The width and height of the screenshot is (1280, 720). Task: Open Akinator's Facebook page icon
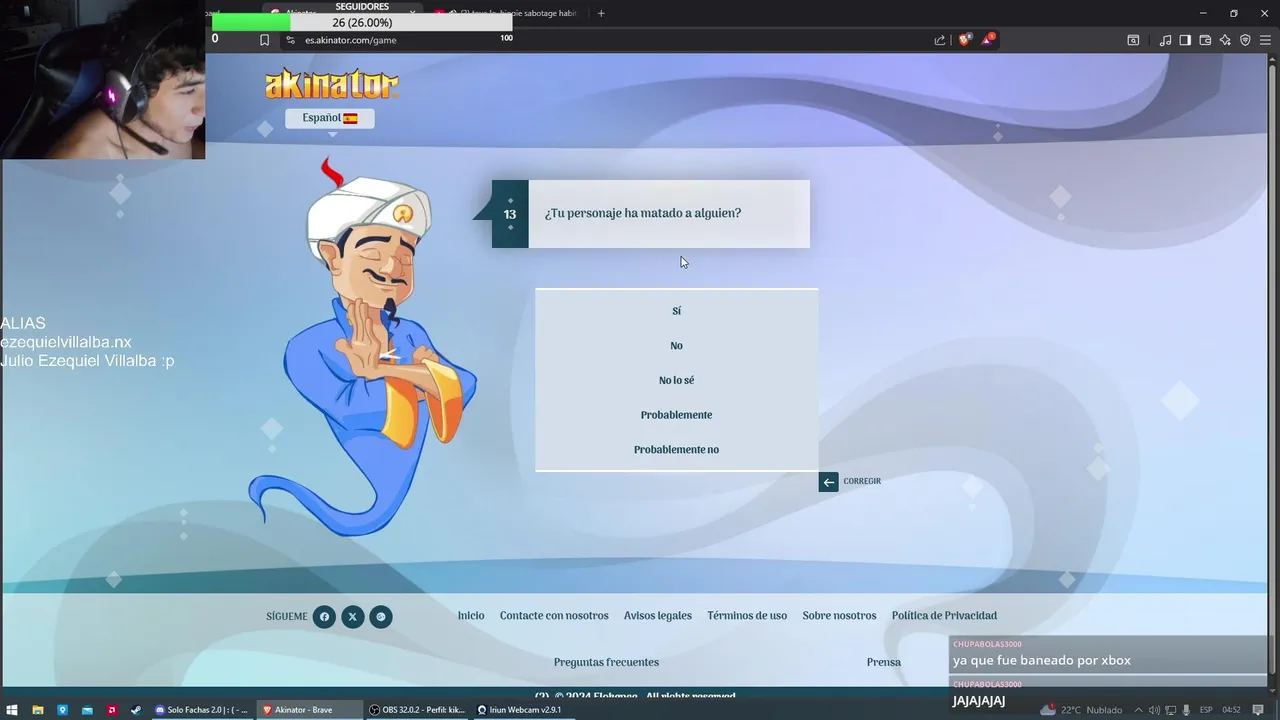point(324,617)
